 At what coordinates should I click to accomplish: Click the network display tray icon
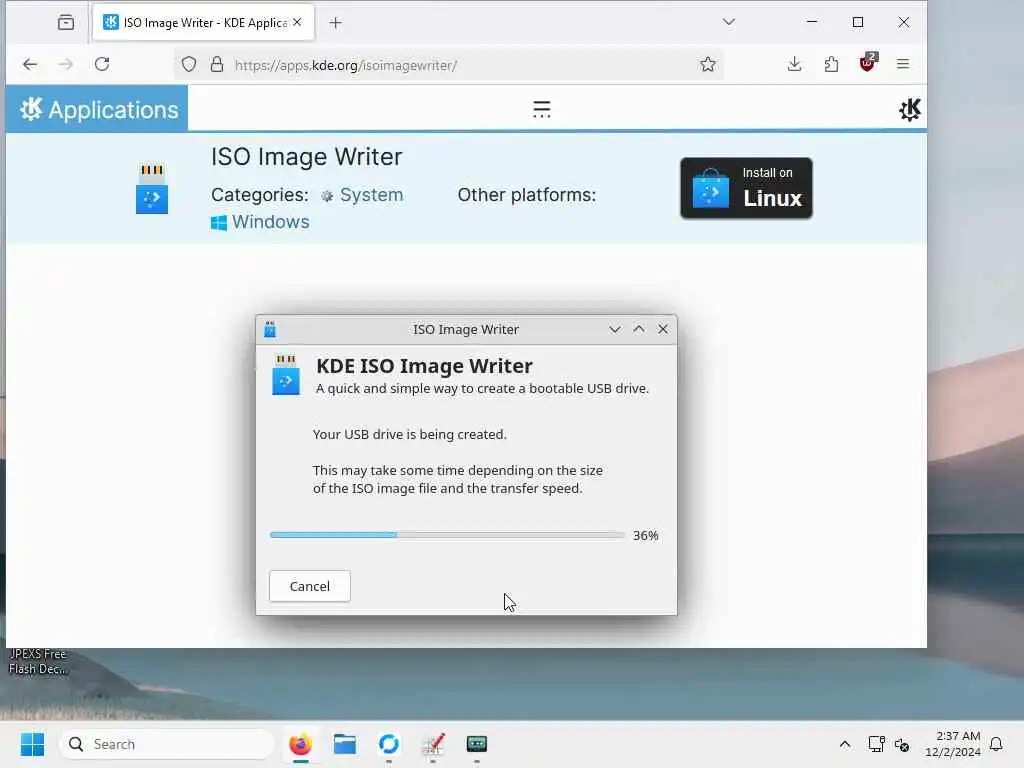click(x=876, y=744)
